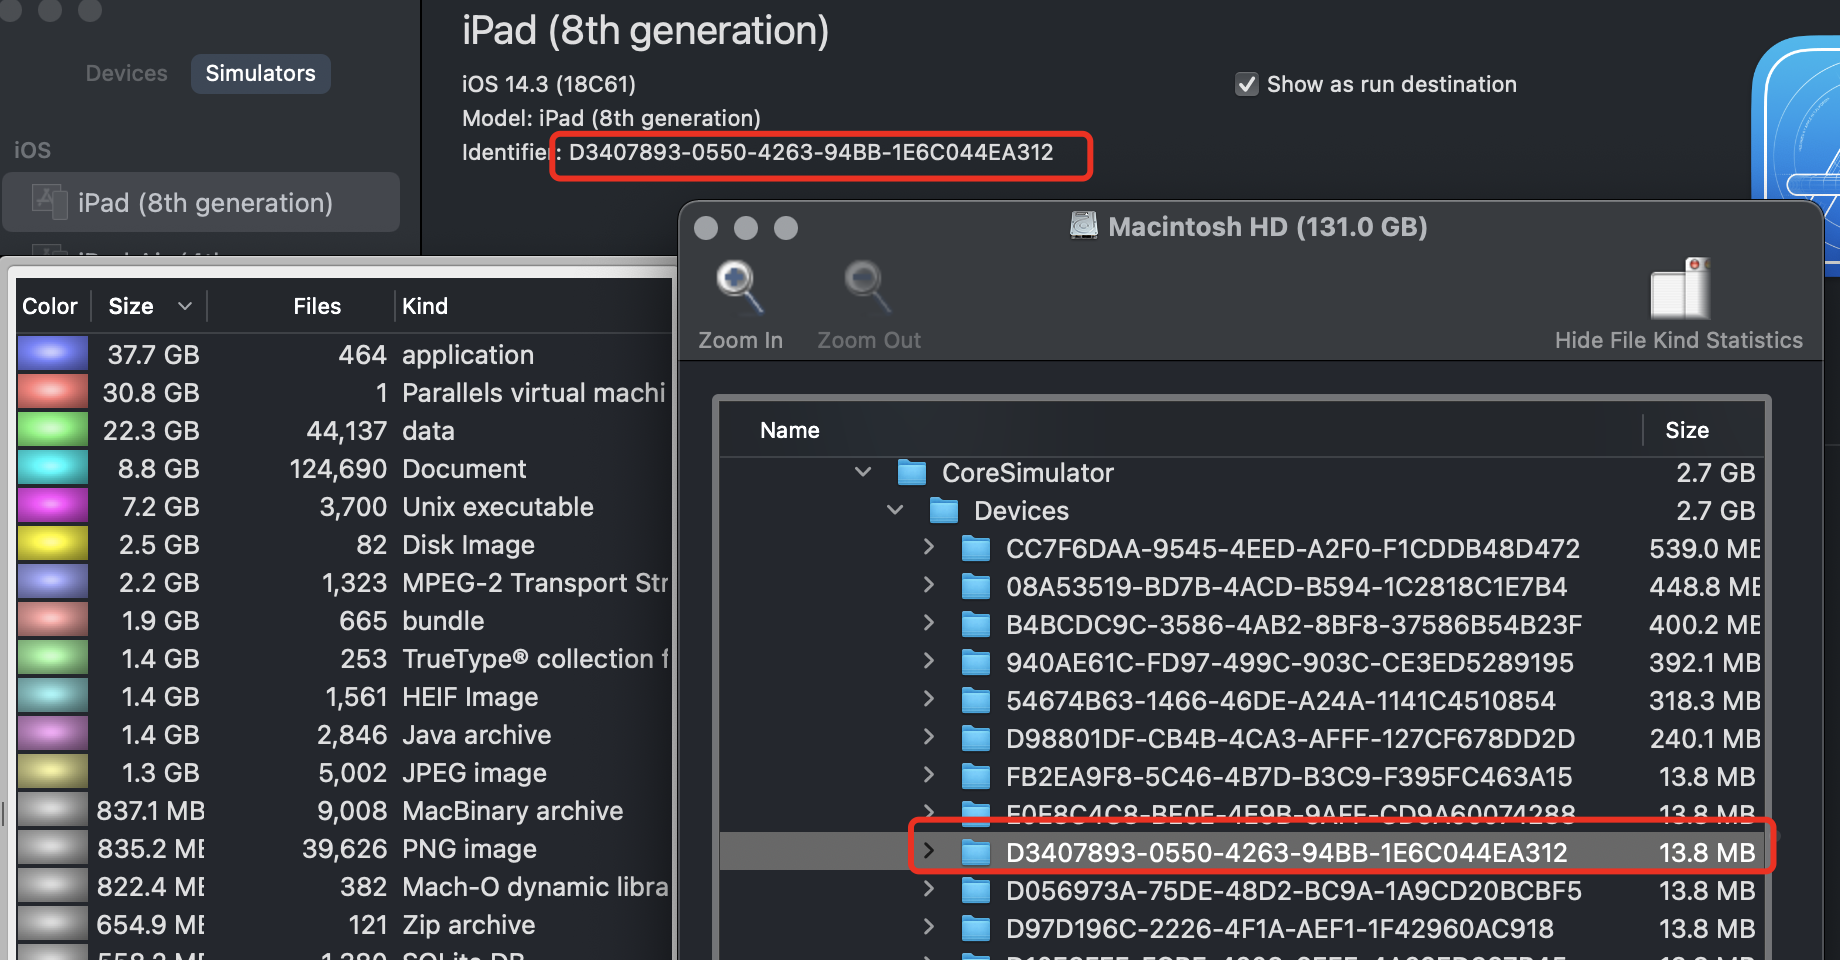1840x960 pixels.
Task: Expand the D97D196C-2226-4F1A folder
Action: [929, 927]
